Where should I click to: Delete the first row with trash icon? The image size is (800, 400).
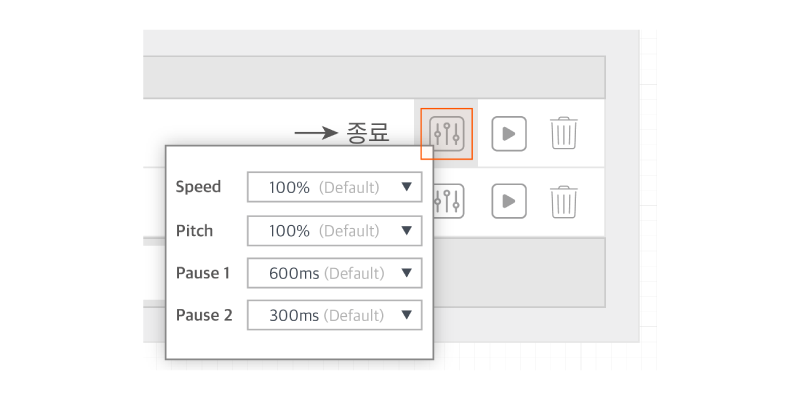coord(564,133)
